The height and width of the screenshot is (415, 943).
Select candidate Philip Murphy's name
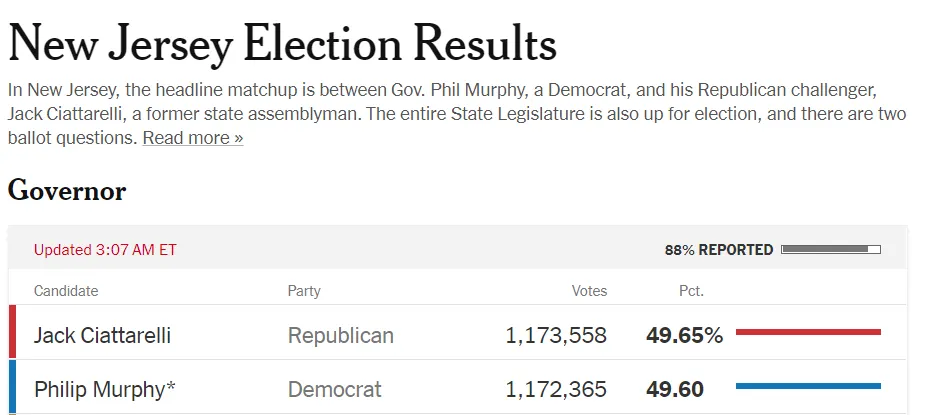99,389
